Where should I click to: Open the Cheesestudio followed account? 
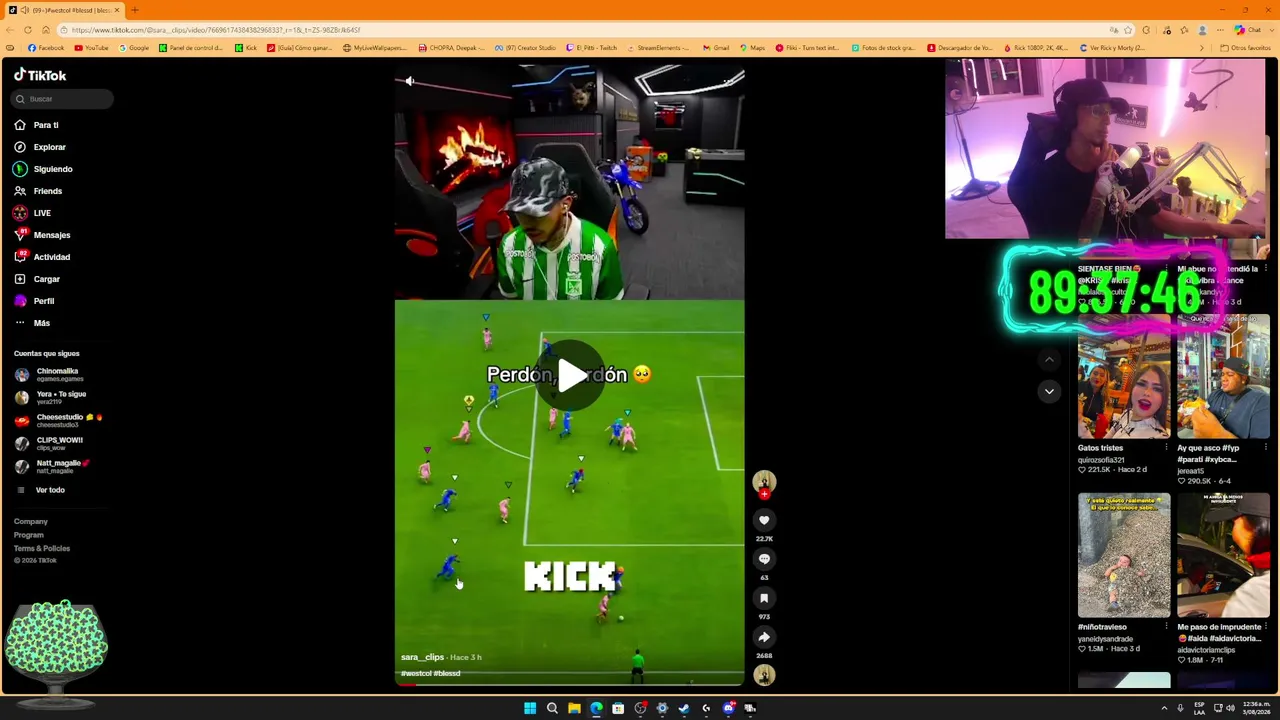[x=60, y=420]
